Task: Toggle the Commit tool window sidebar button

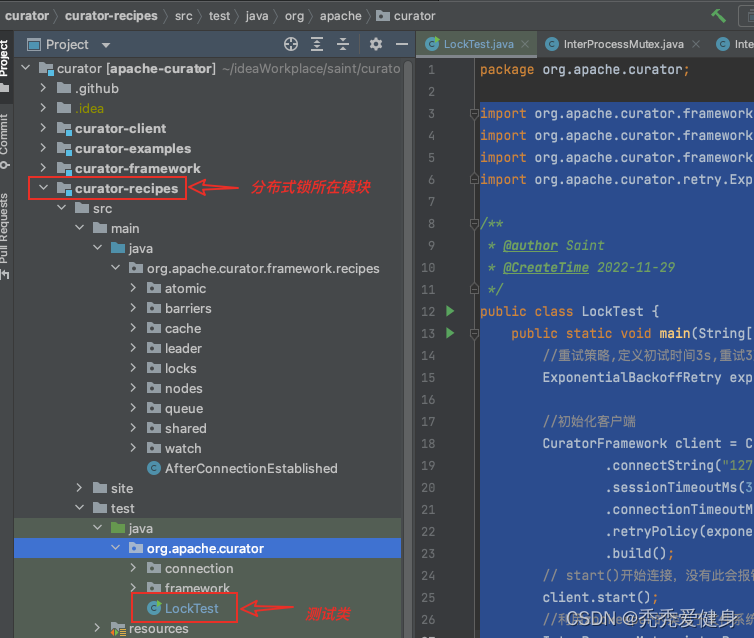Action: (5, 138)
